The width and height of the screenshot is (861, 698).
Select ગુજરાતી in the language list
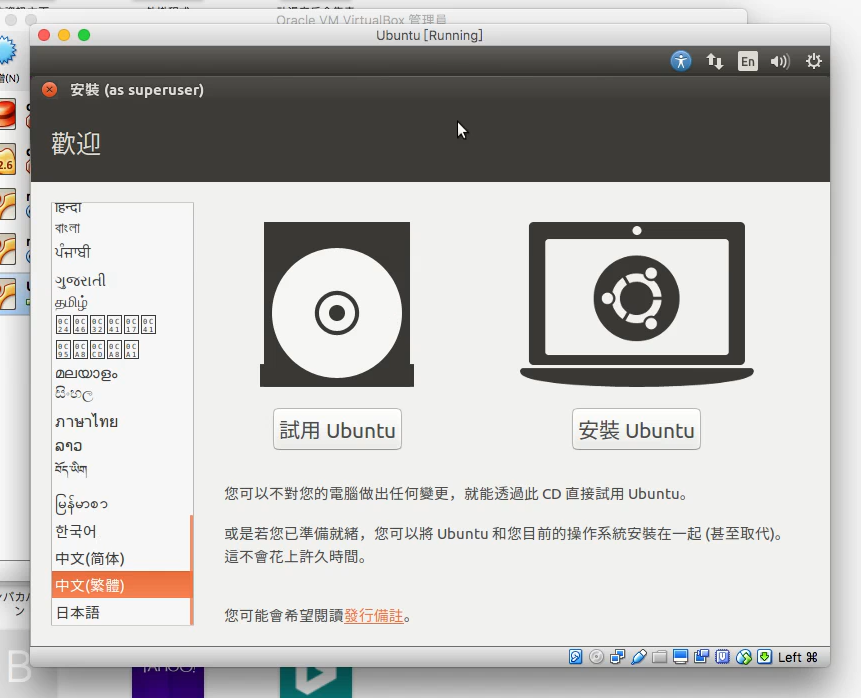[121, 280]
